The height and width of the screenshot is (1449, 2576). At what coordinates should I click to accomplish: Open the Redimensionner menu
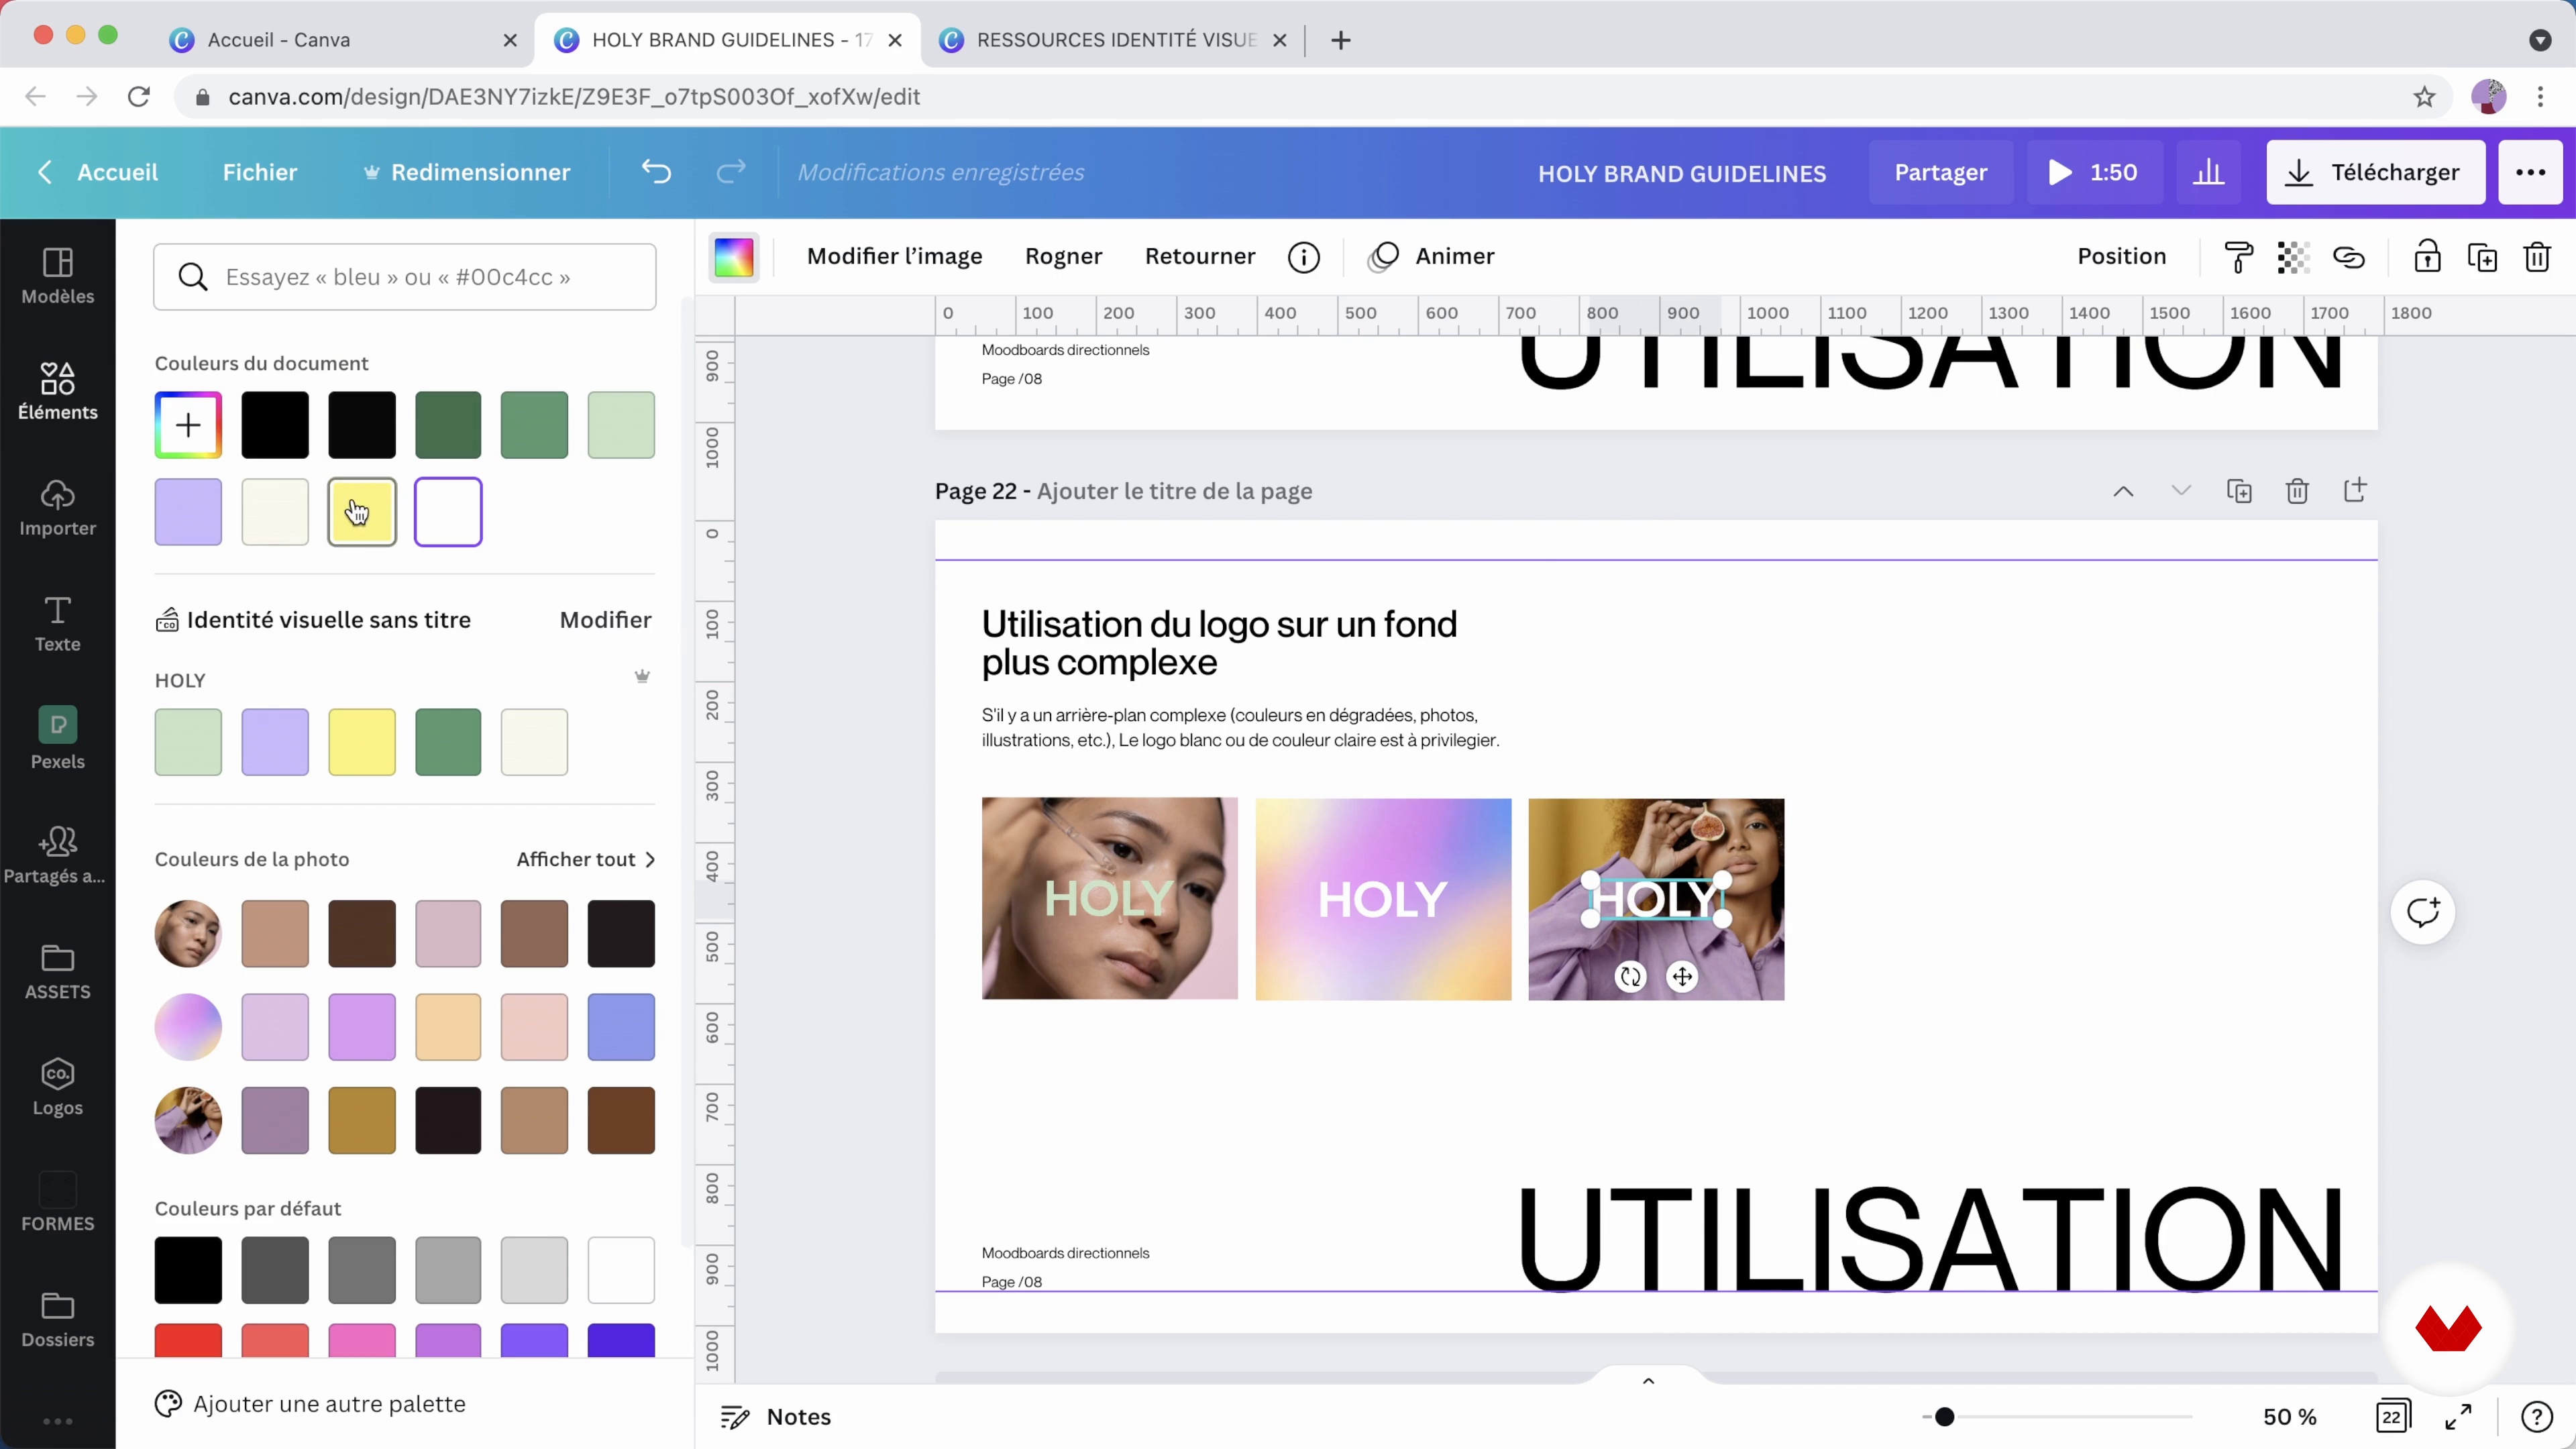tap(467, 172)
